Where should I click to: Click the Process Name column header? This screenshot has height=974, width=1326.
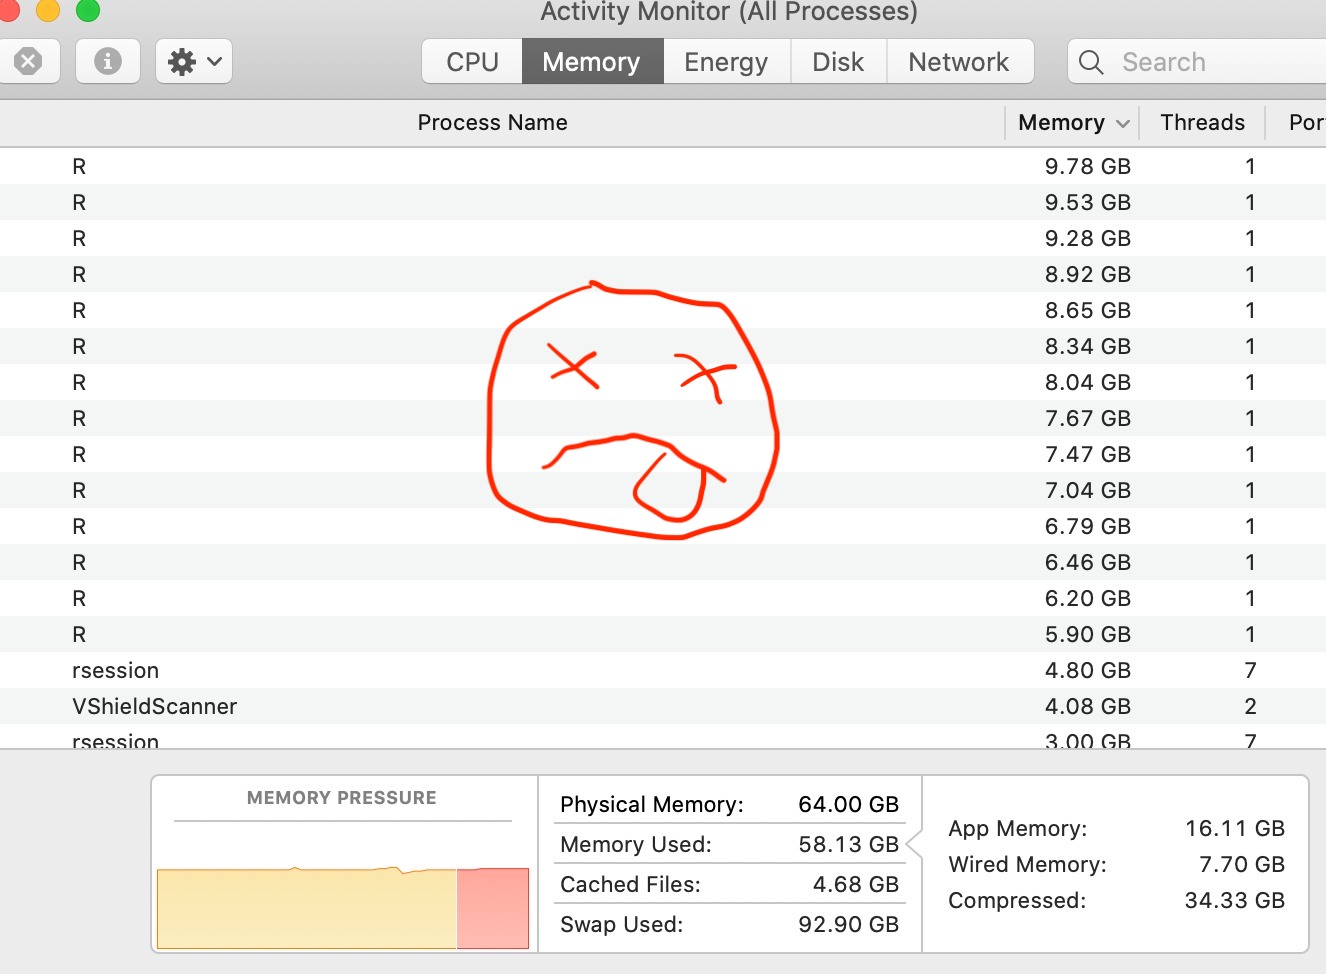coord(492,122)
